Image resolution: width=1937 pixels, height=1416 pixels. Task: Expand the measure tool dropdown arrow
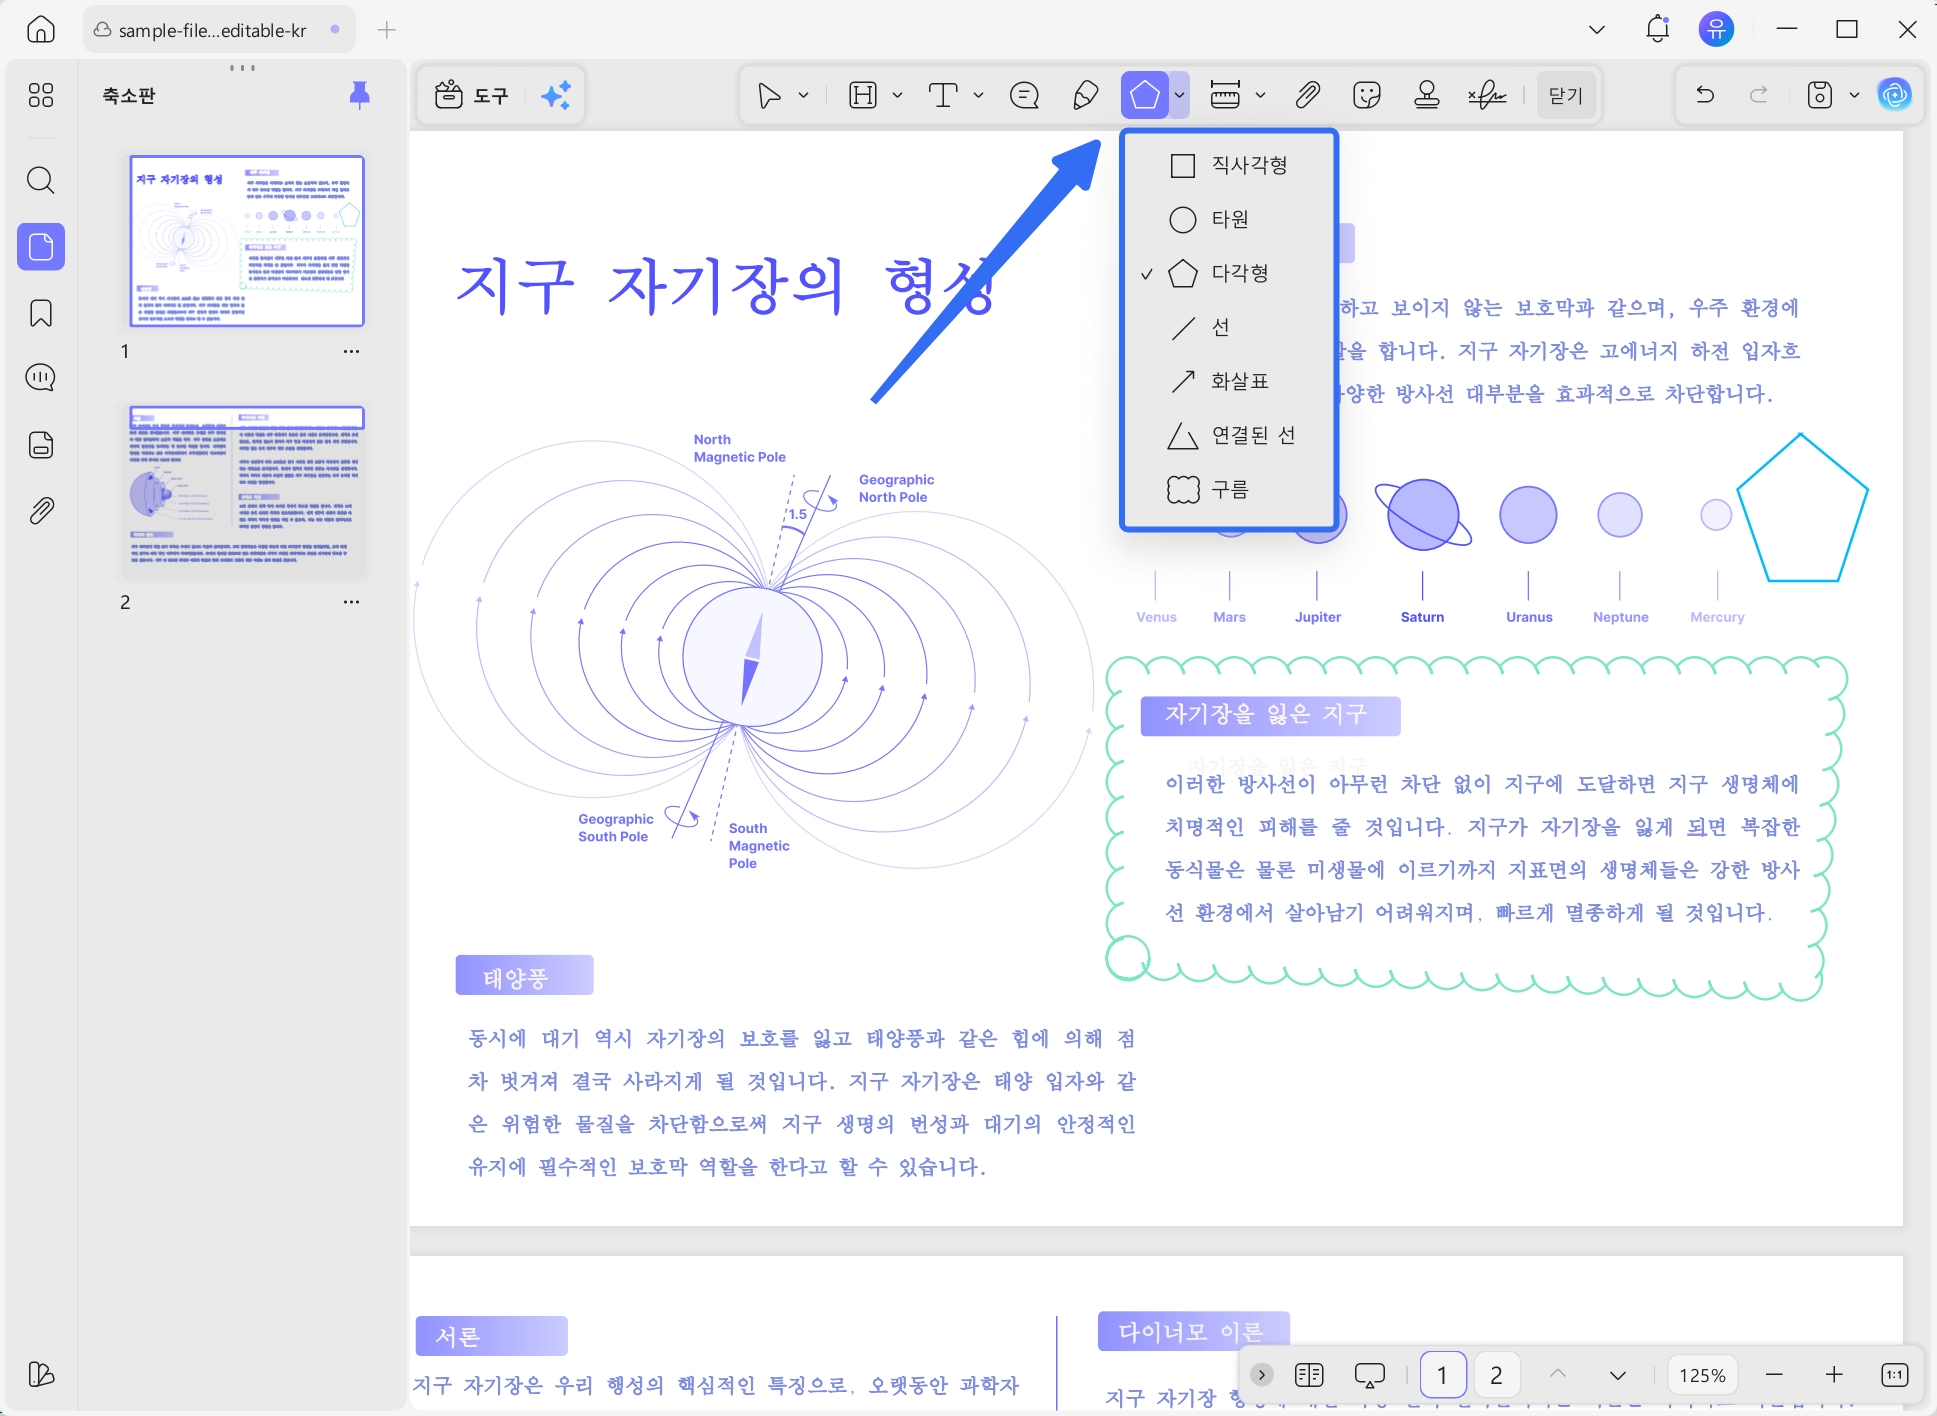[1260, 95]
